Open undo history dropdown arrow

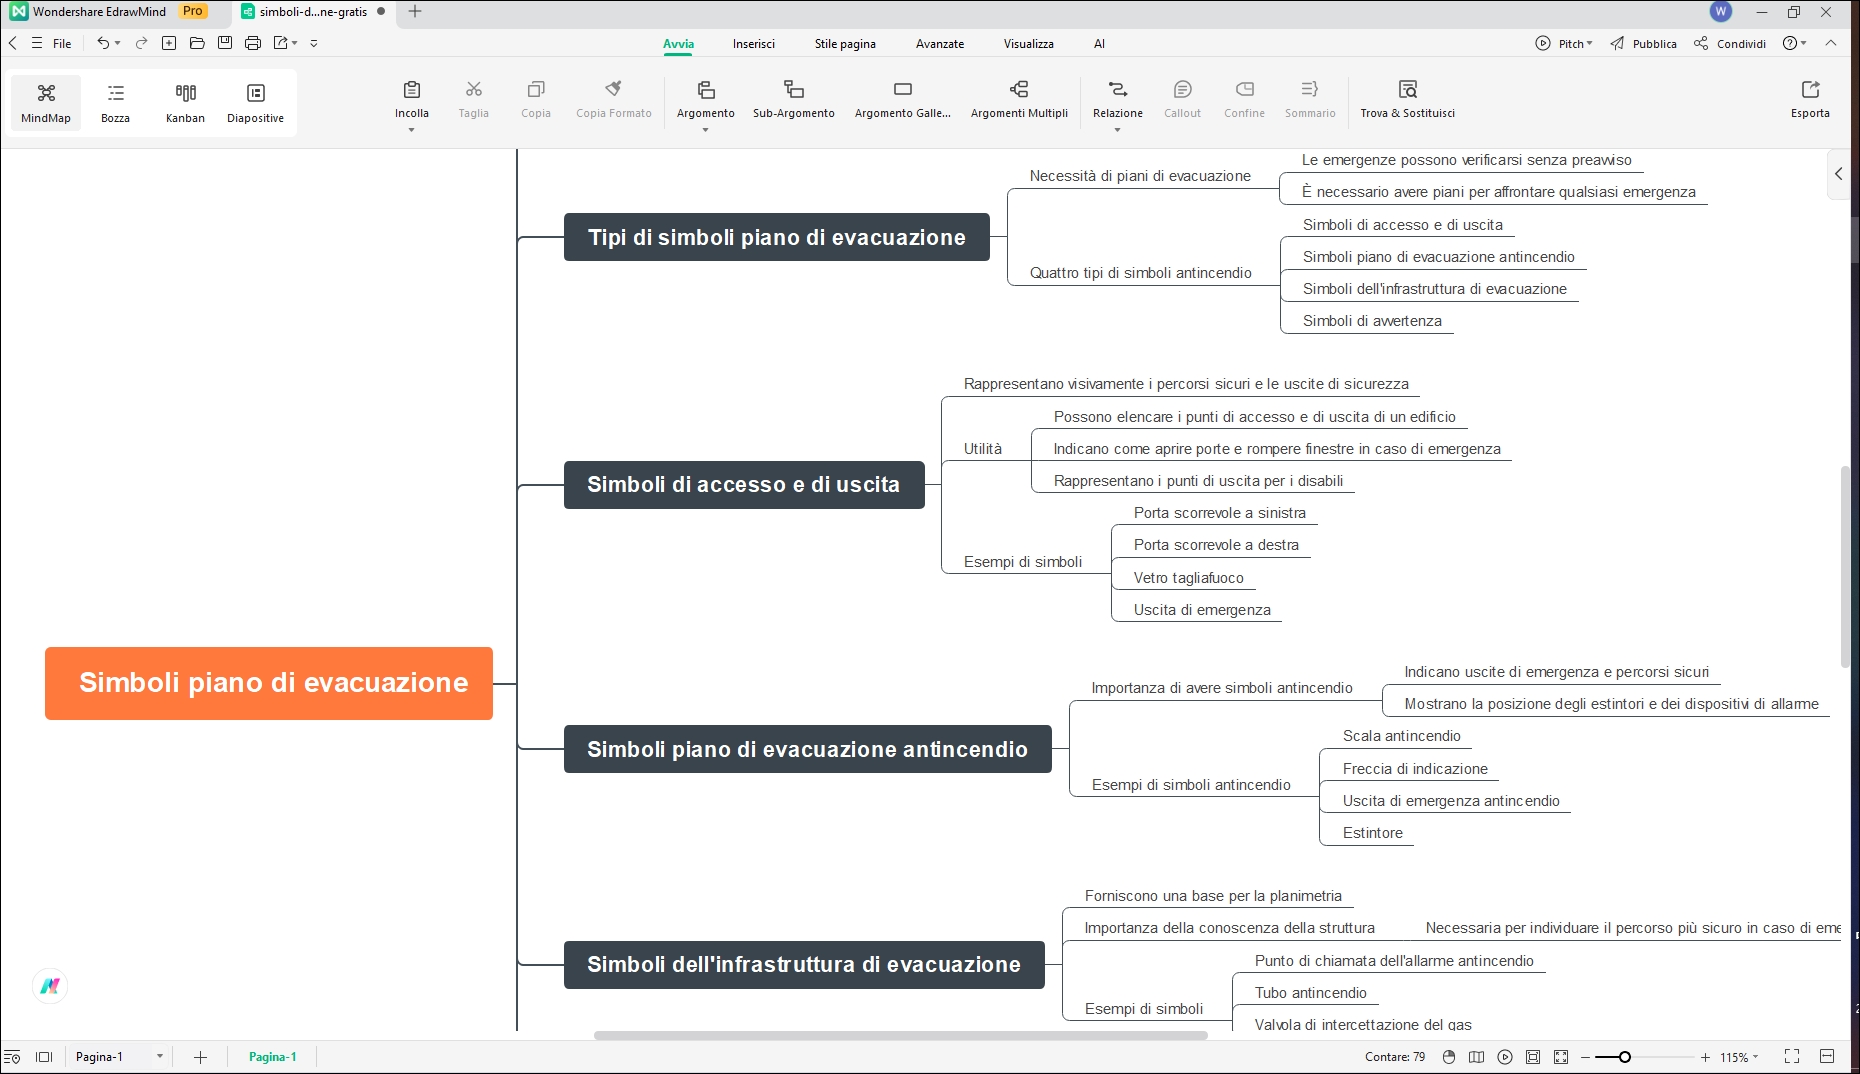pos(117,43)
